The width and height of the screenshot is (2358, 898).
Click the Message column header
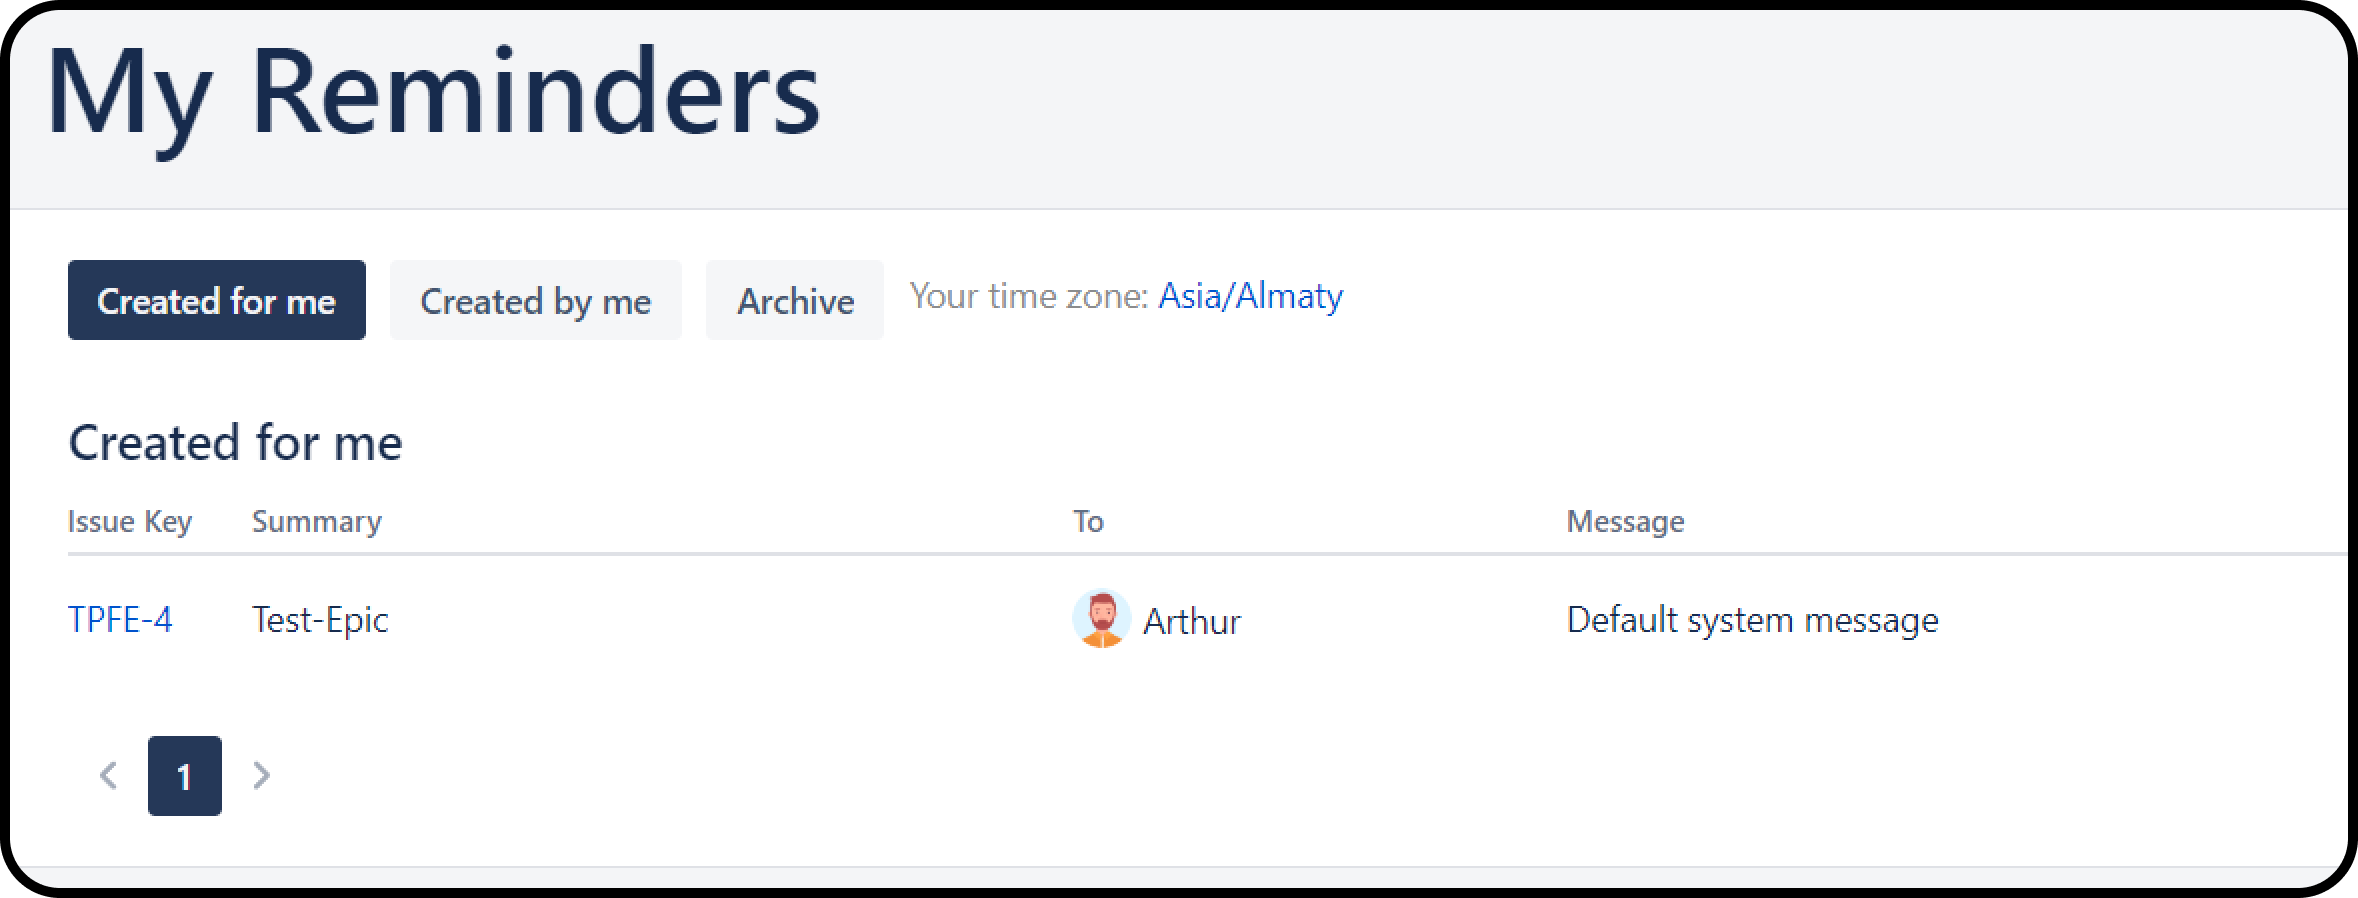(1625, 521)
